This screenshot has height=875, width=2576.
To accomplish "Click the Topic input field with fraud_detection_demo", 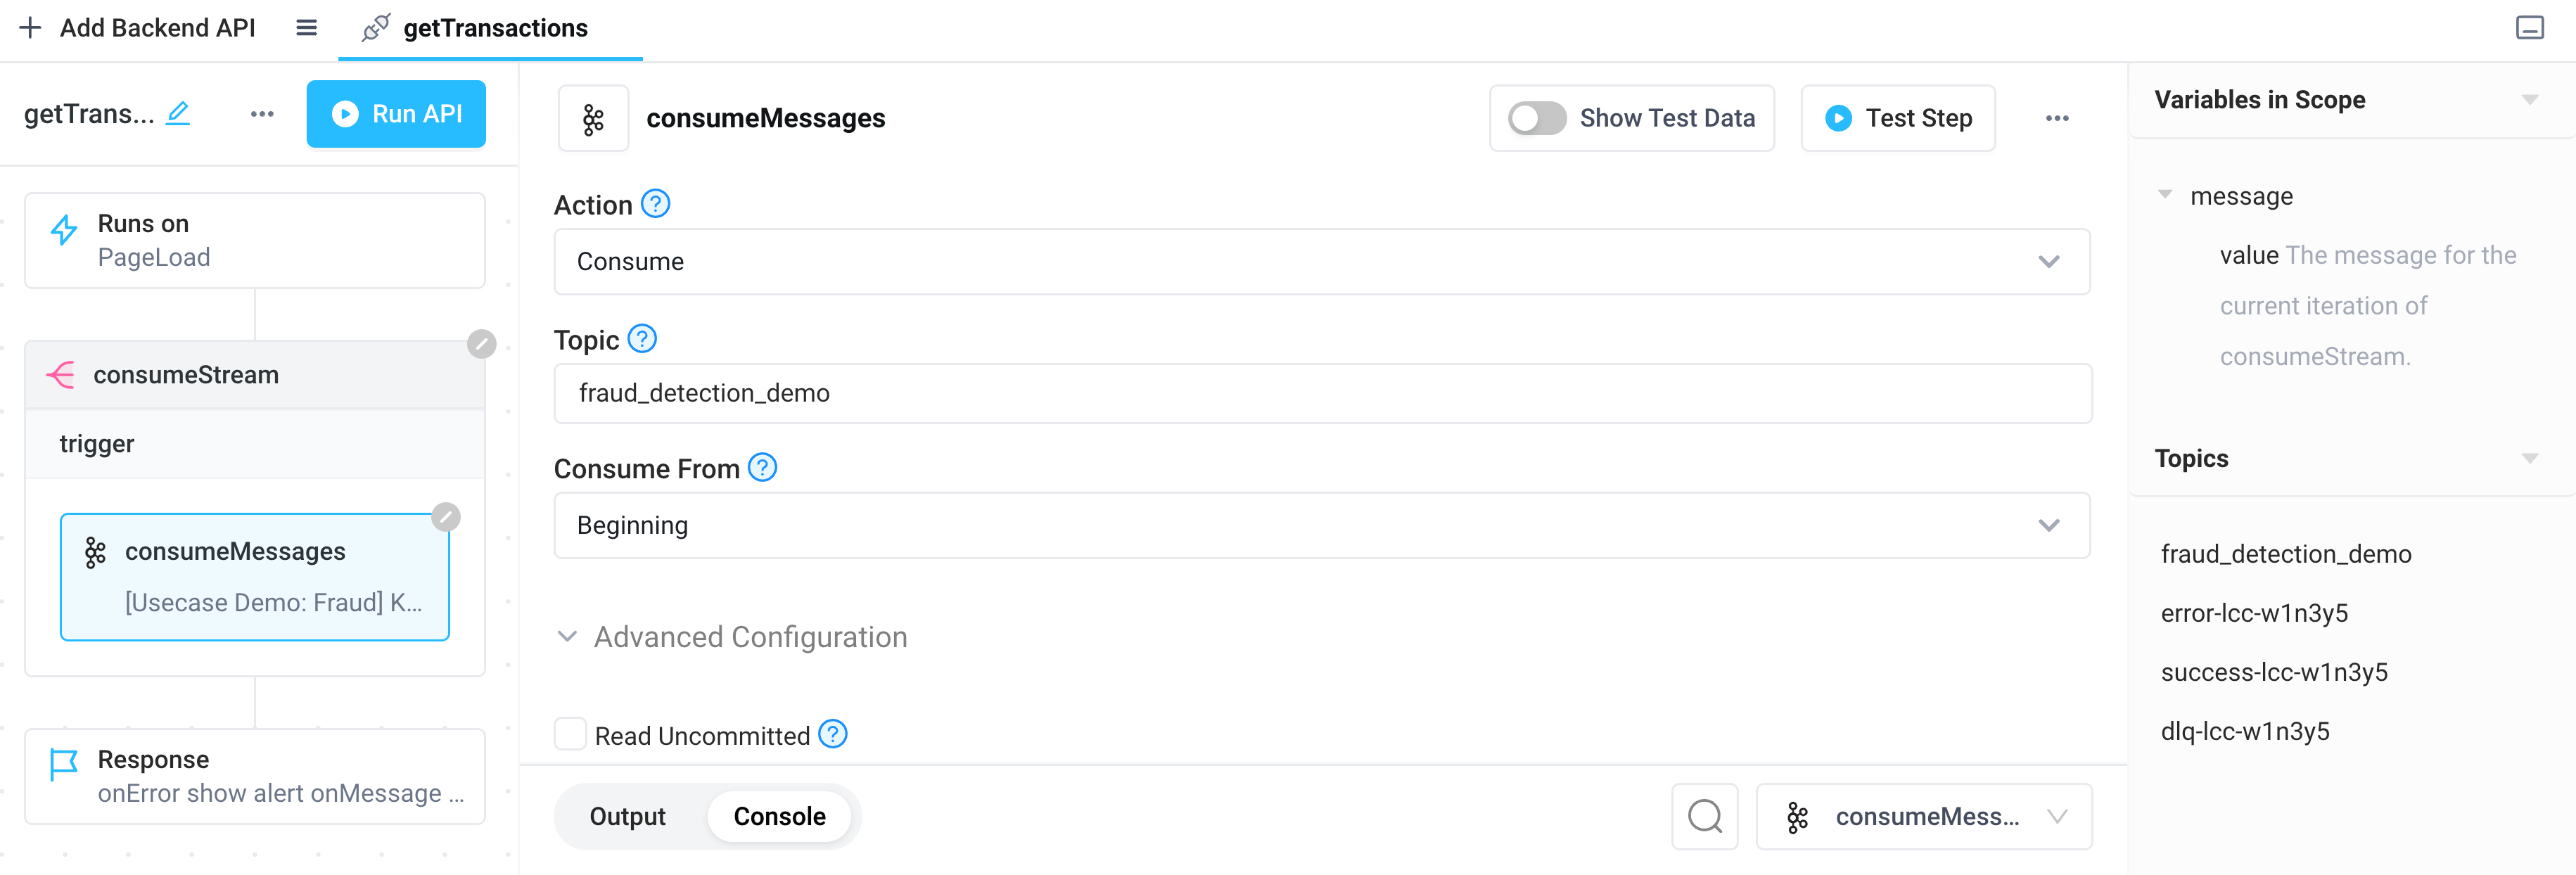I will click(x=1322, y=393).
